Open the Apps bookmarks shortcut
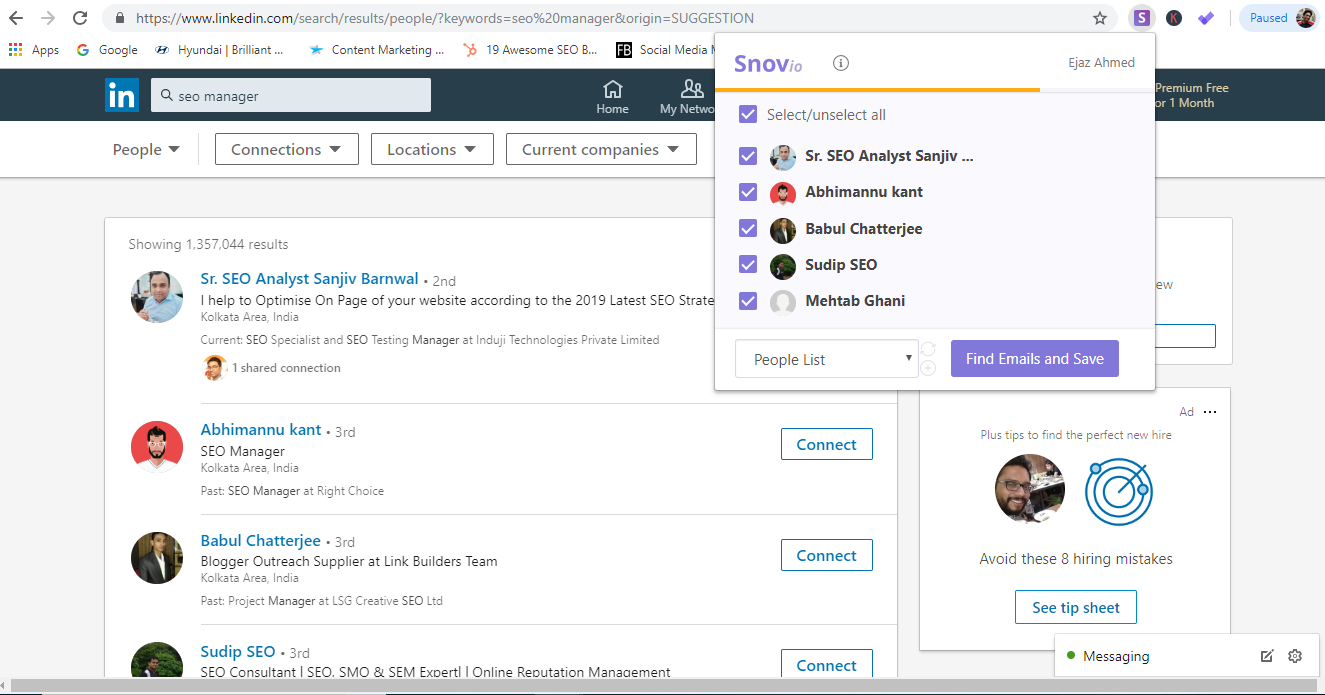Image resolution: width=1325 pixels, height=695 pixels. click(x=34, y=49)
